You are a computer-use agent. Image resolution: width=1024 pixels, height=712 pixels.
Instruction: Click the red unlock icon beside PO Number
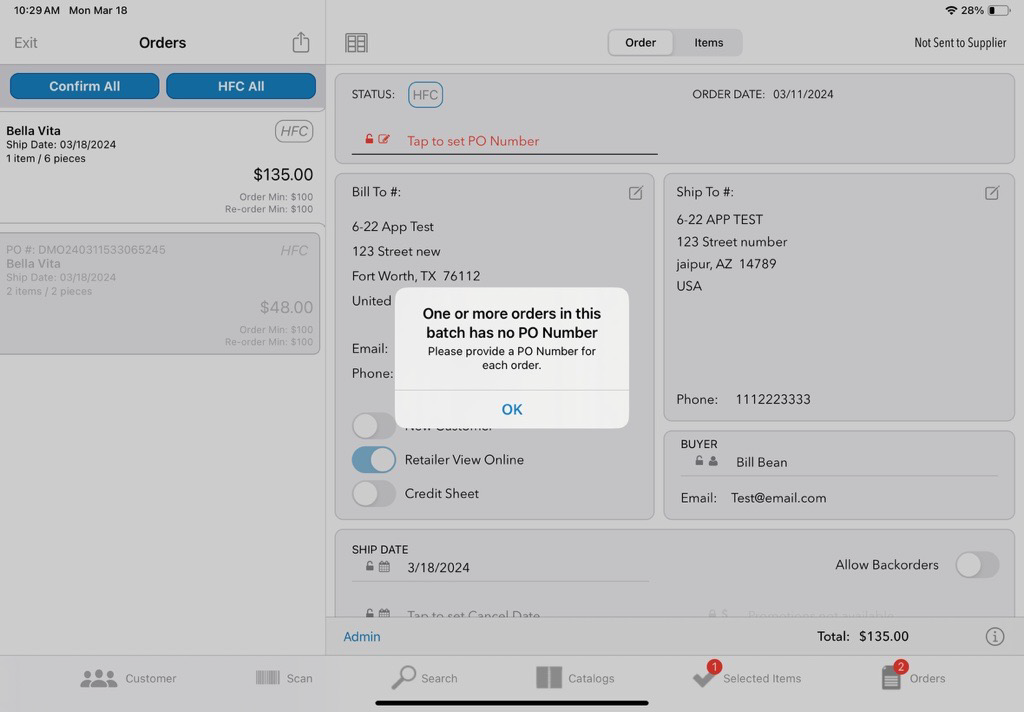point(369,138)
